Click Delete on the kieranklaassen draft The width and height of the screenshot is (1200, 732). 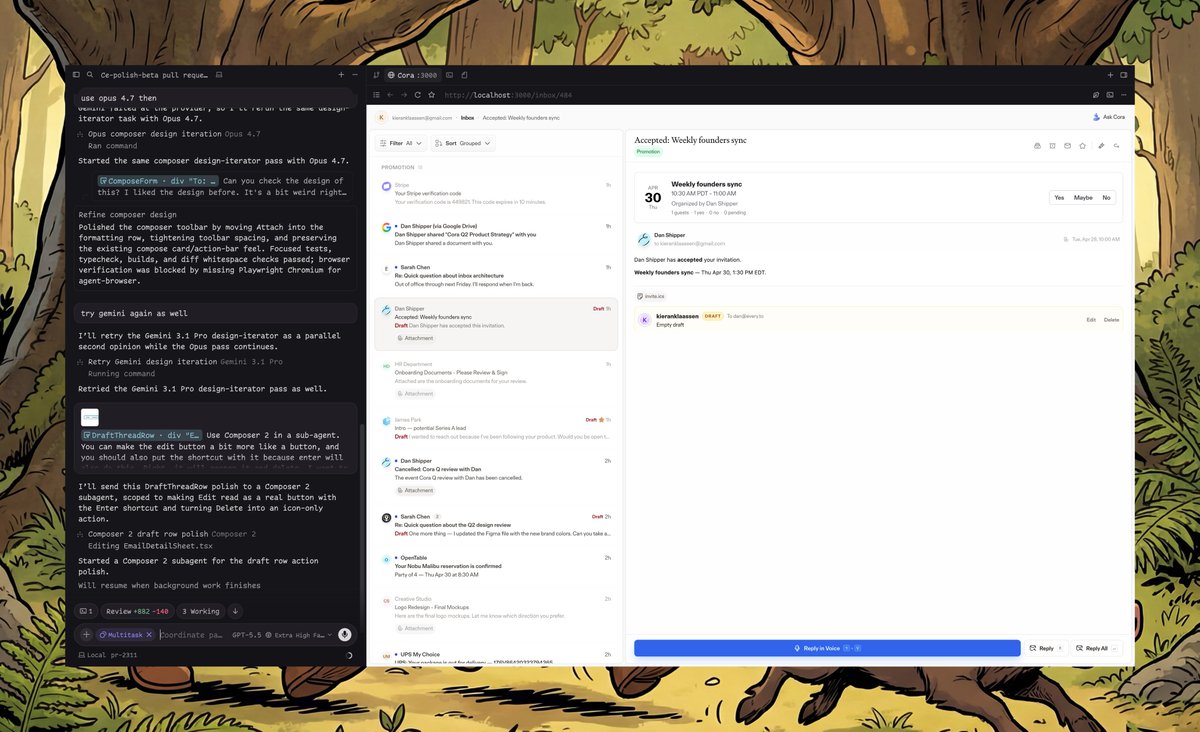(1111, 319)
